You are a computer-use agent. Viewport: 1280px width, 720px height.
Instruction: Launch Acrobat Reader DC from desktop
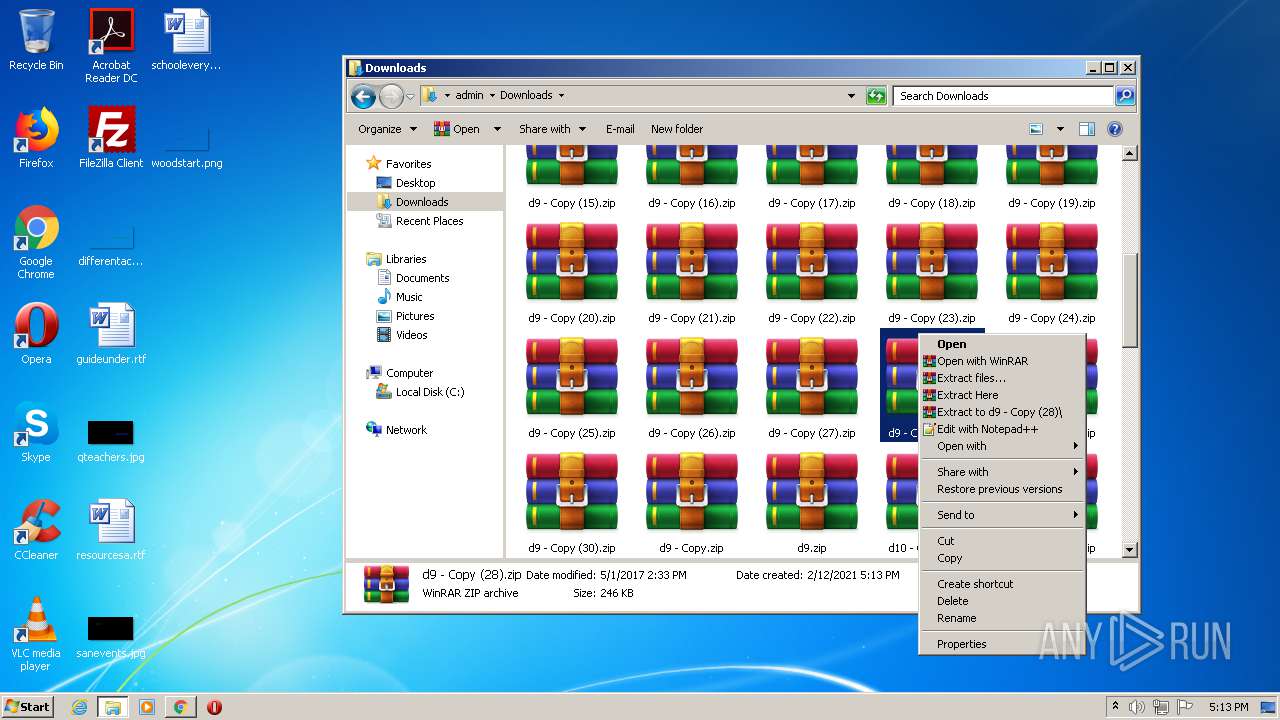[x=111, y=45]
